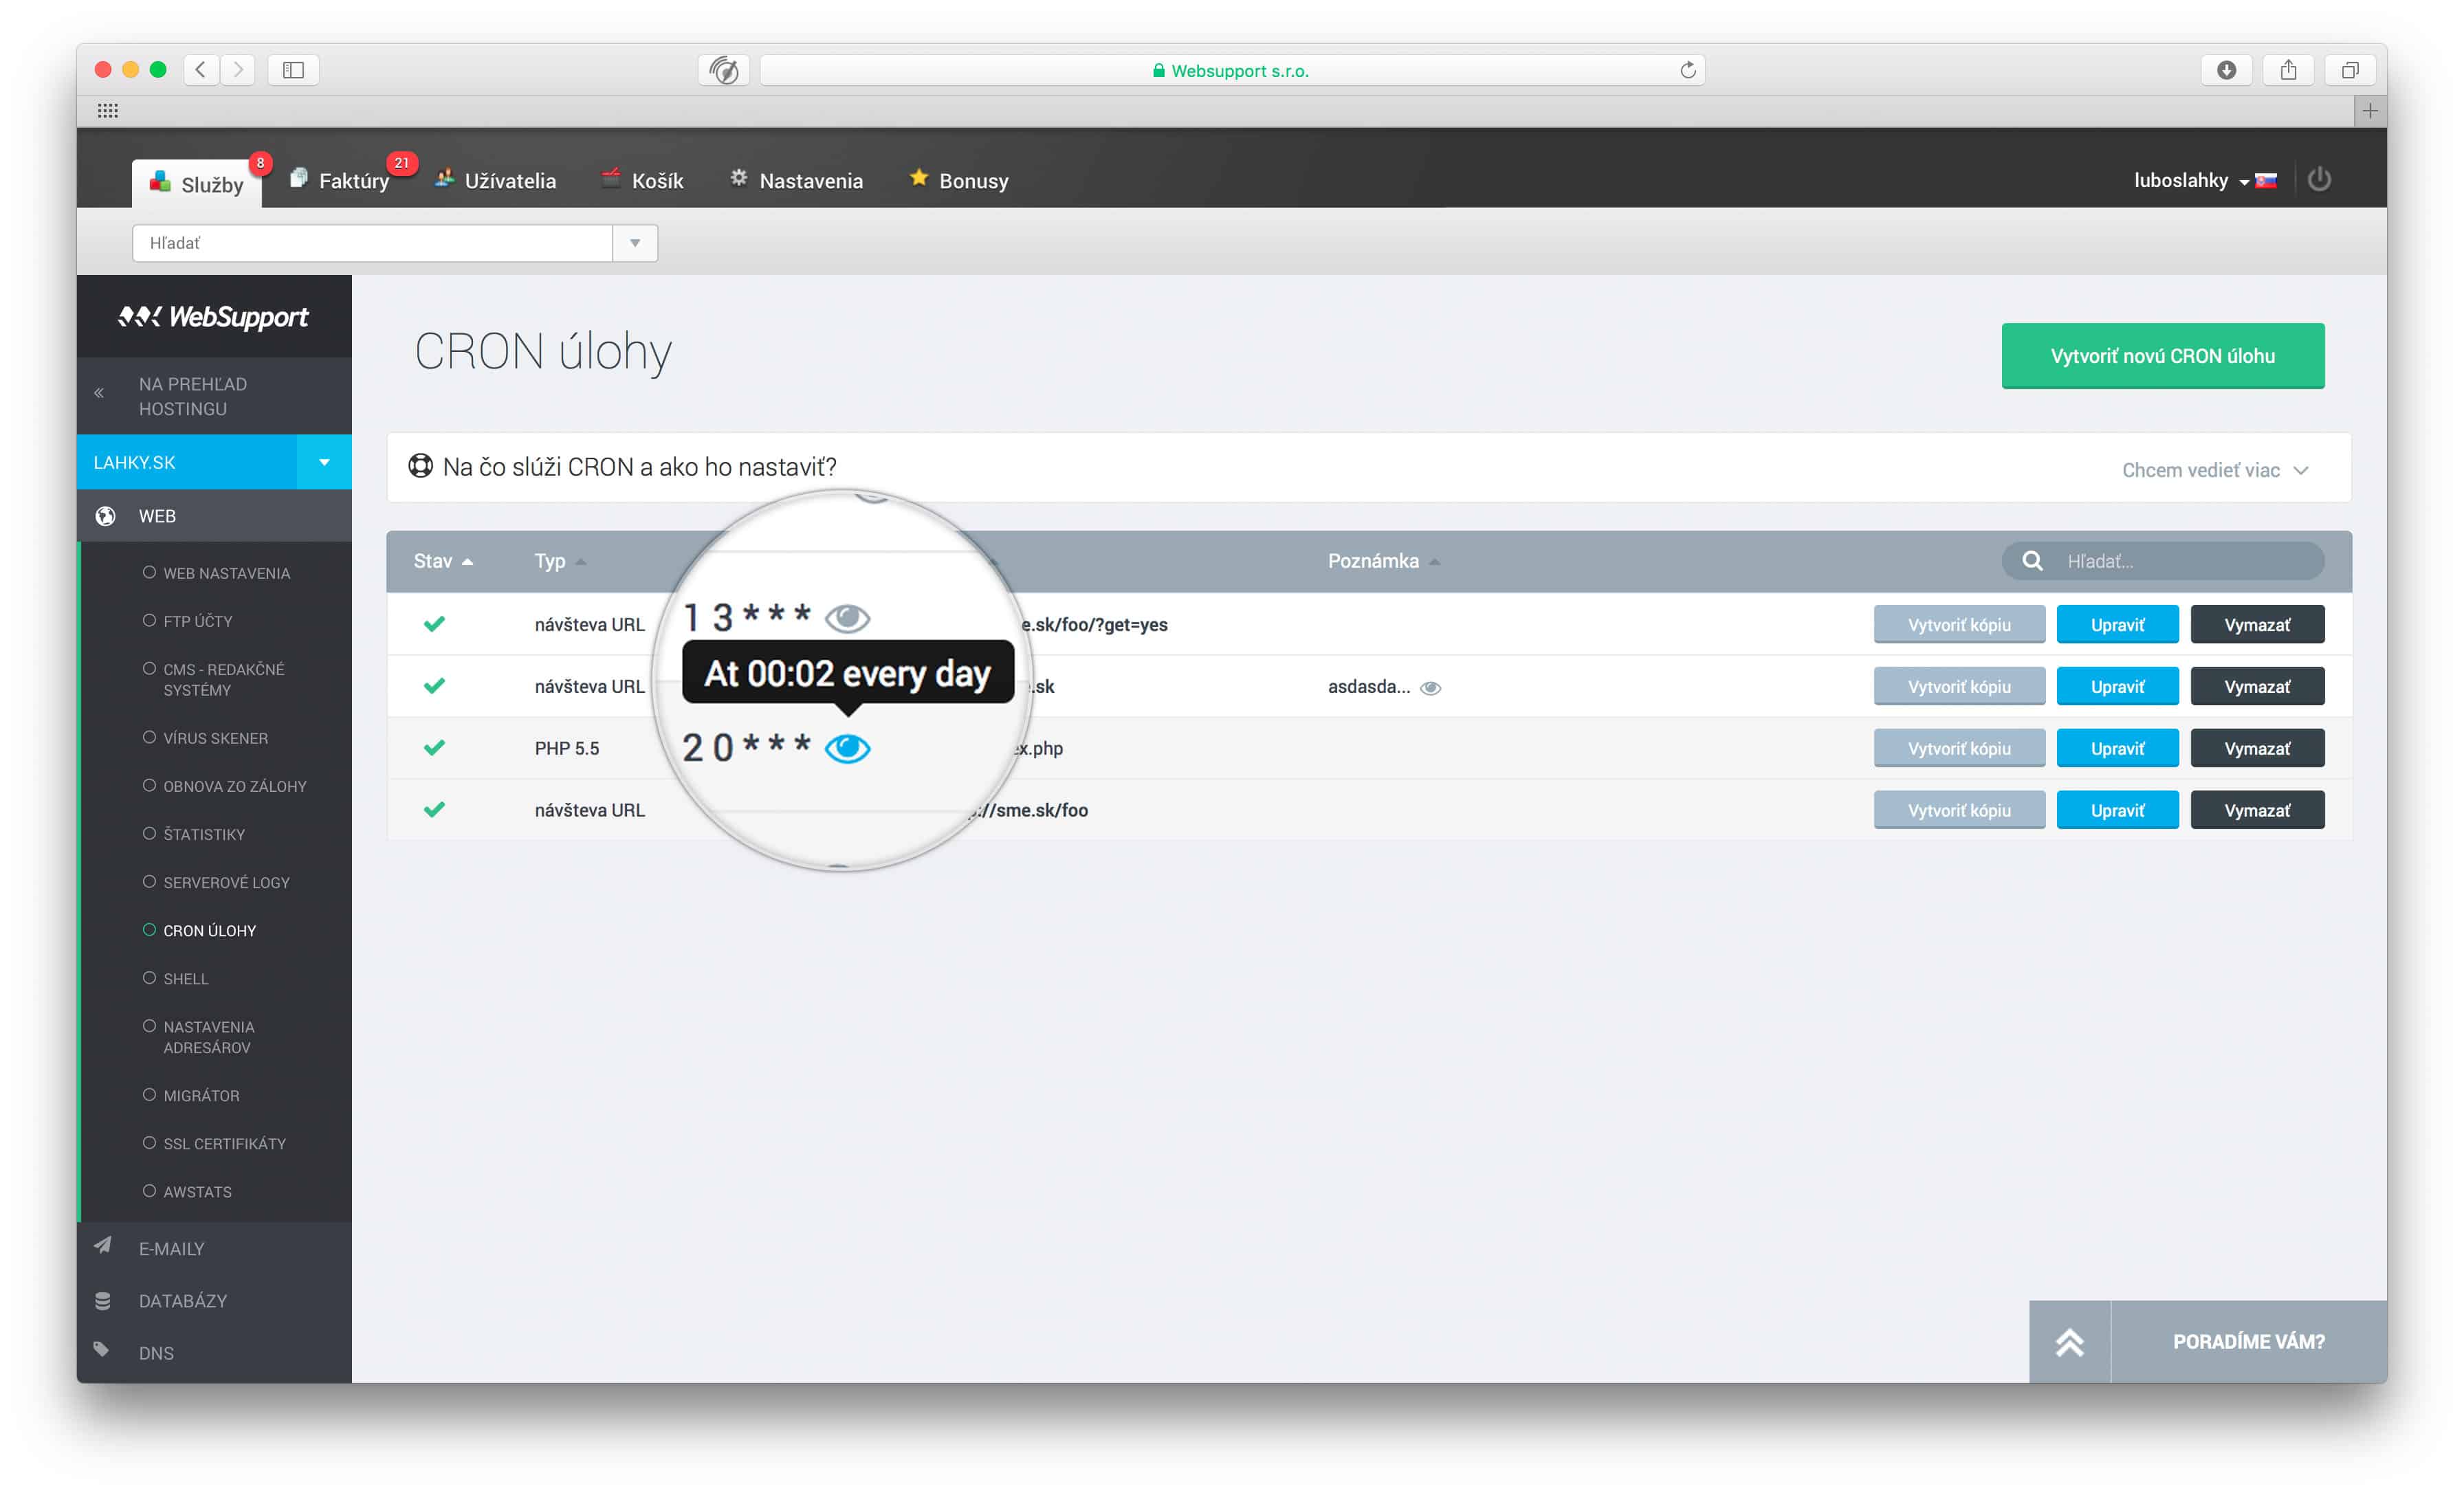Click the scroll-to-top double arrow icon
This screenshot has width=2464, height=1493.
pyautogui.click(x=2070, y=1342)
